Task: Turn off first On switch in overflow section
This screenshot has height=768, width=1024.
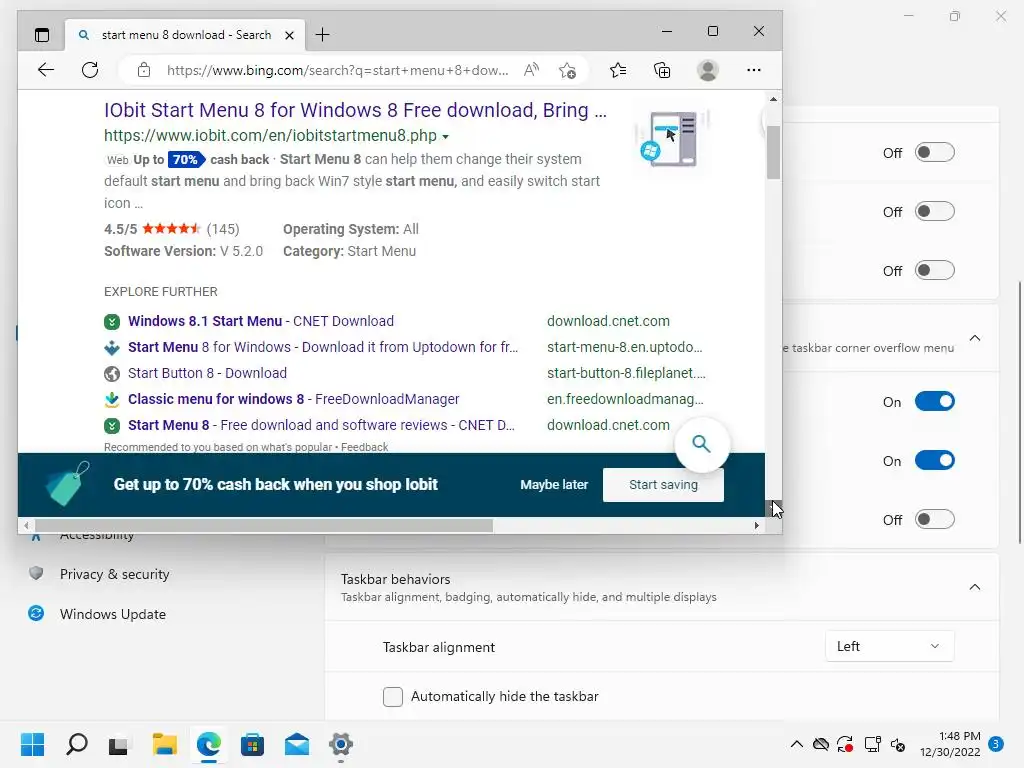Action: tap(935, 402)
